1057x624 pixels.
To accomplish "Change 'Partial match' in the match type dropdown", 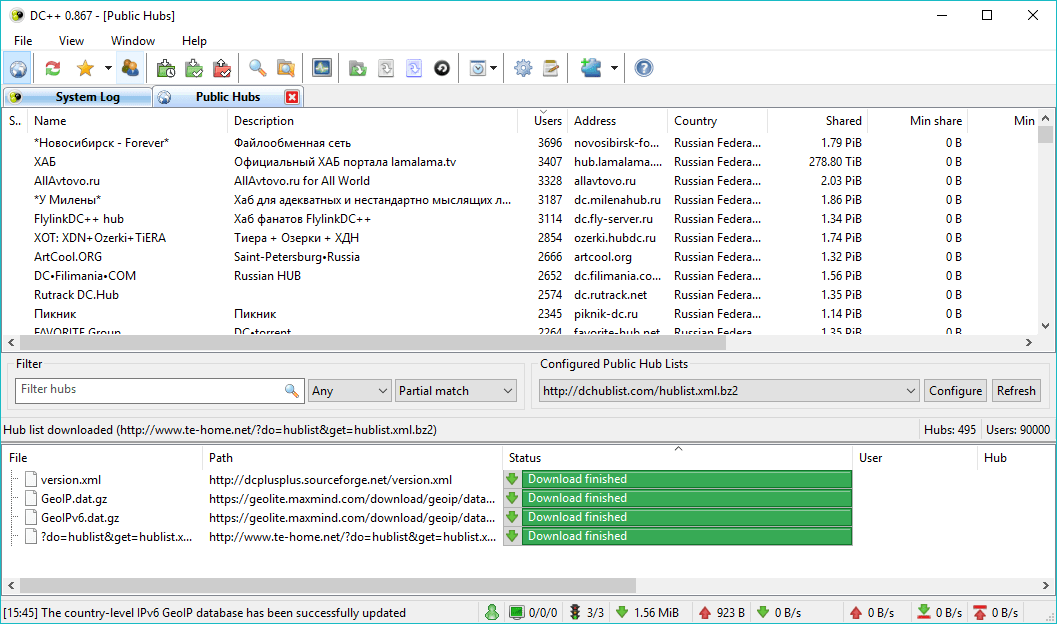I will 455,390.
